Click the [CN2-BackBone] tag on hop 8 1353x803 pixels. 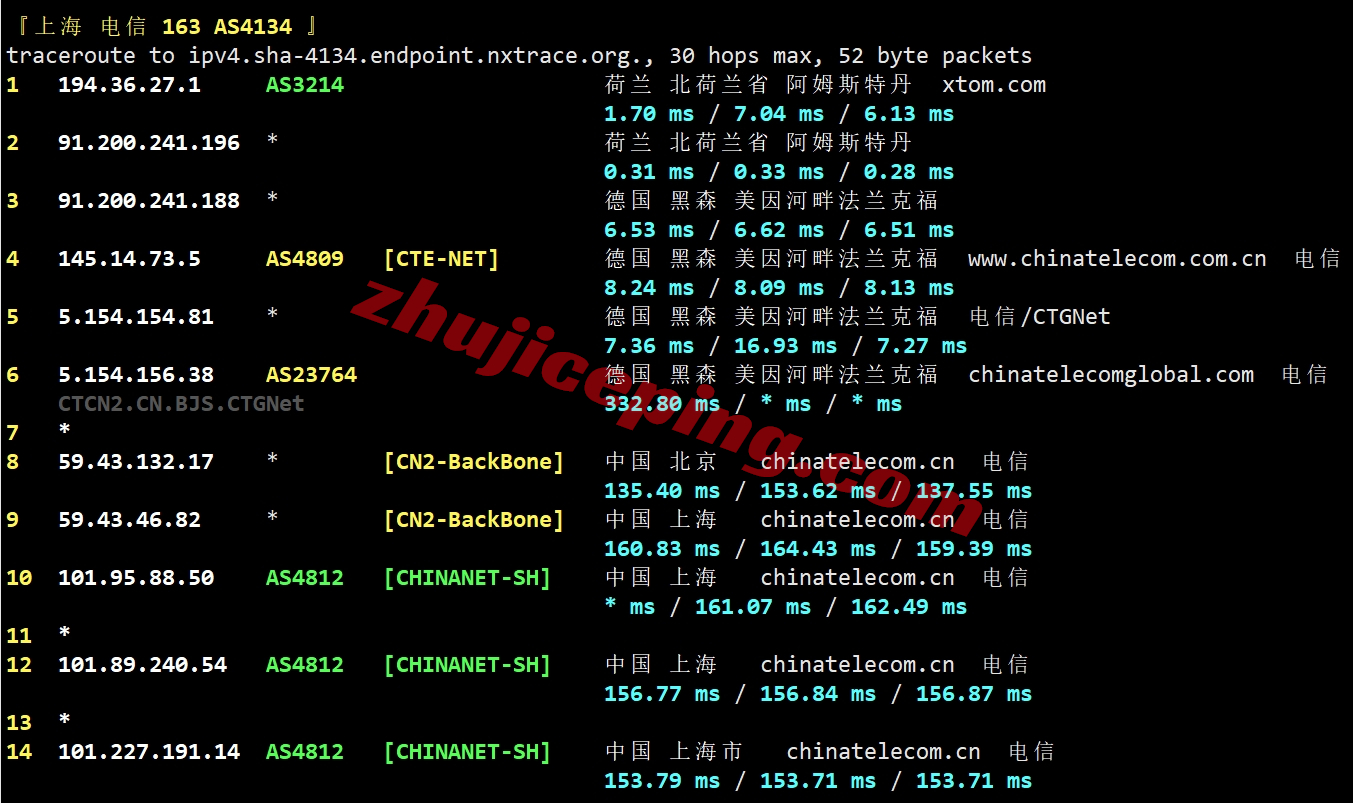pyautogui.click(x=474, y=462)
